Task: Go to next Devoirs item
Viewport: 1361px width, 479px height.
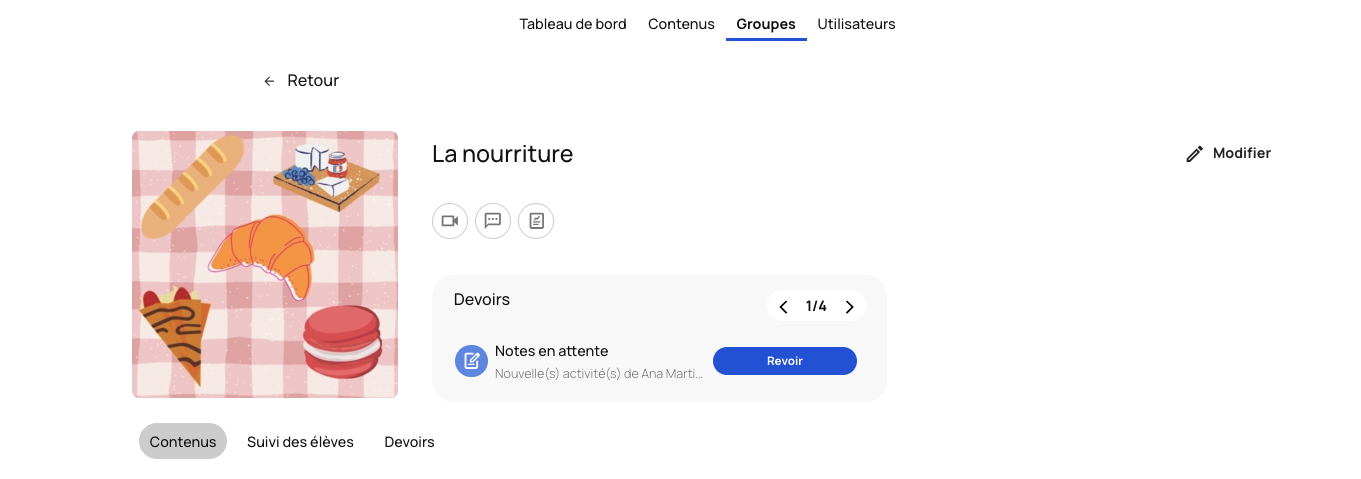Action: click(x=849, y=307)
